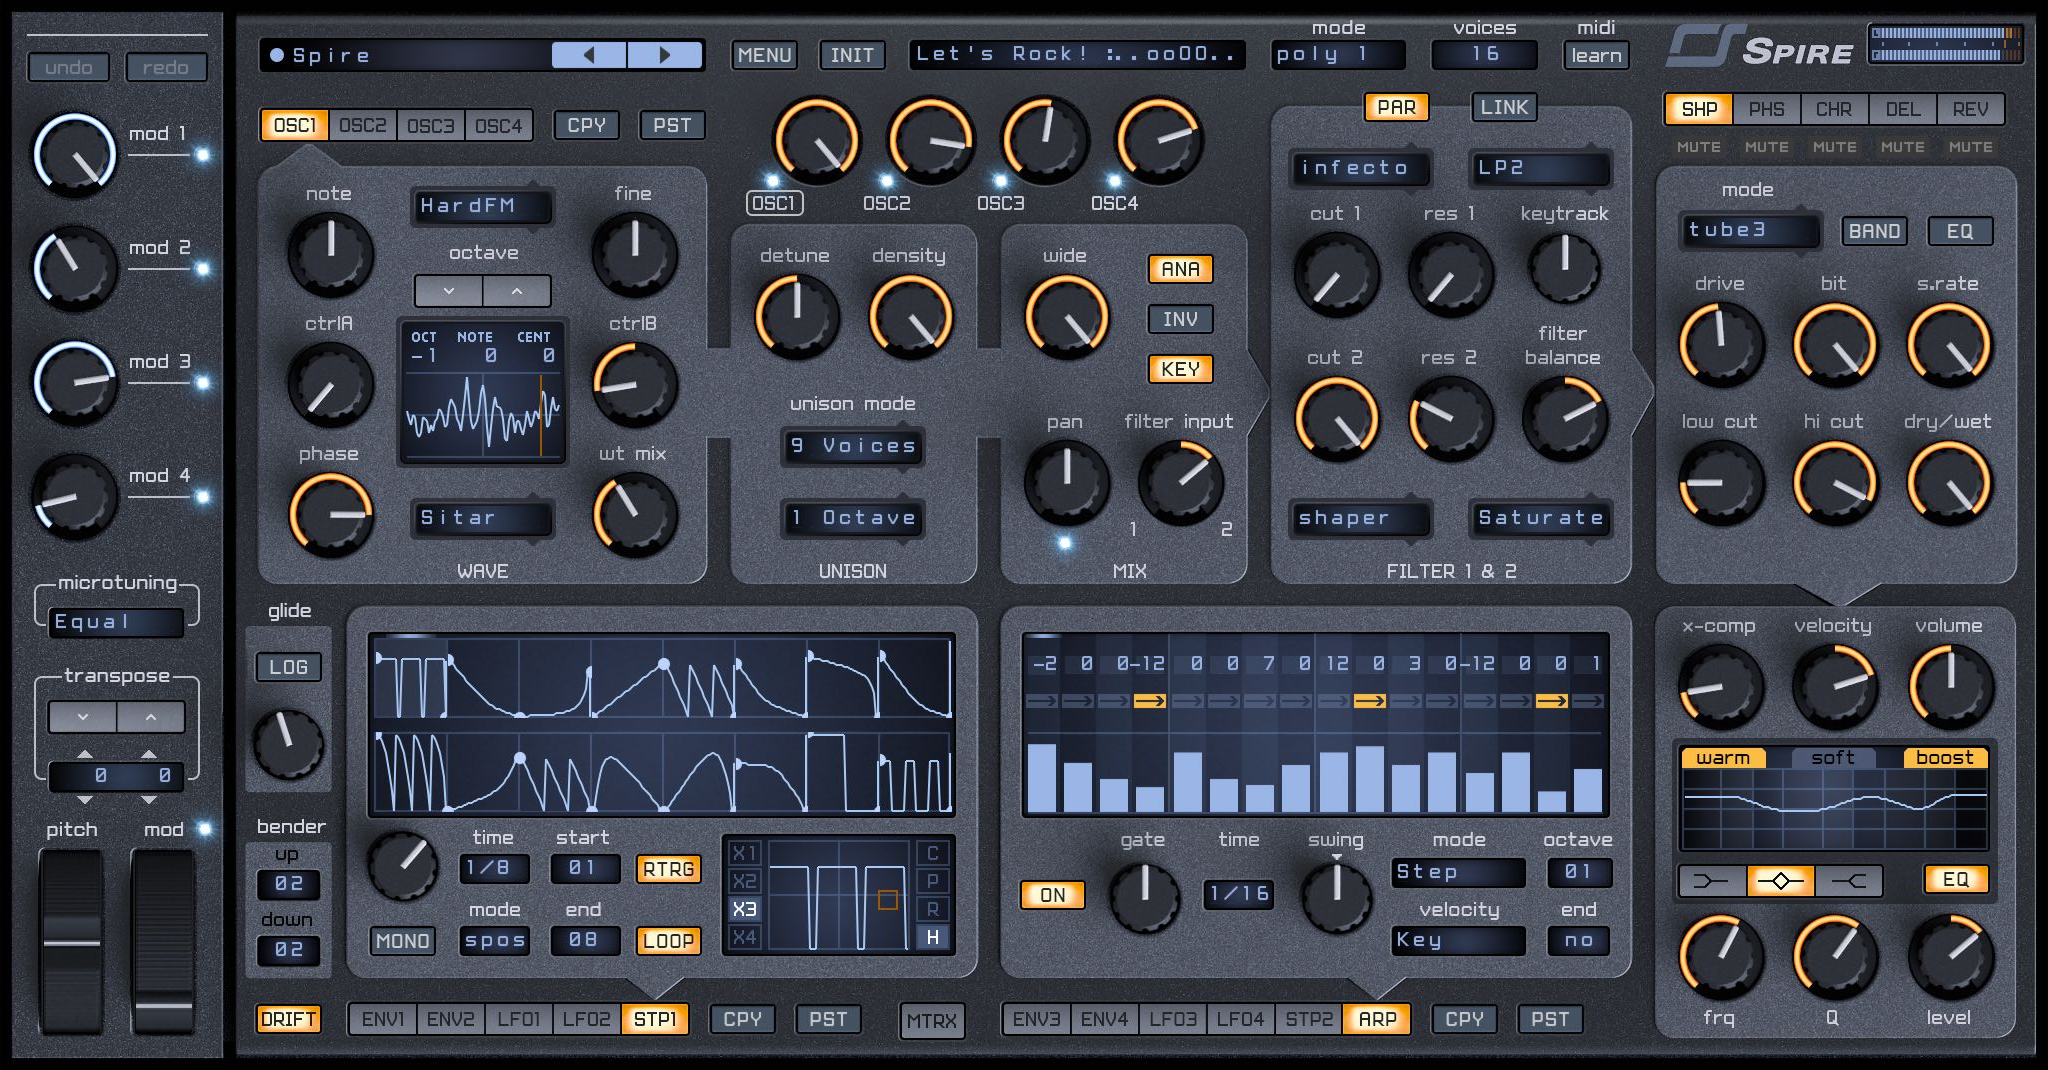The image size is (2048, 1070).
Task: Click the R button in the stepper editor
Action: click(933, 909)
